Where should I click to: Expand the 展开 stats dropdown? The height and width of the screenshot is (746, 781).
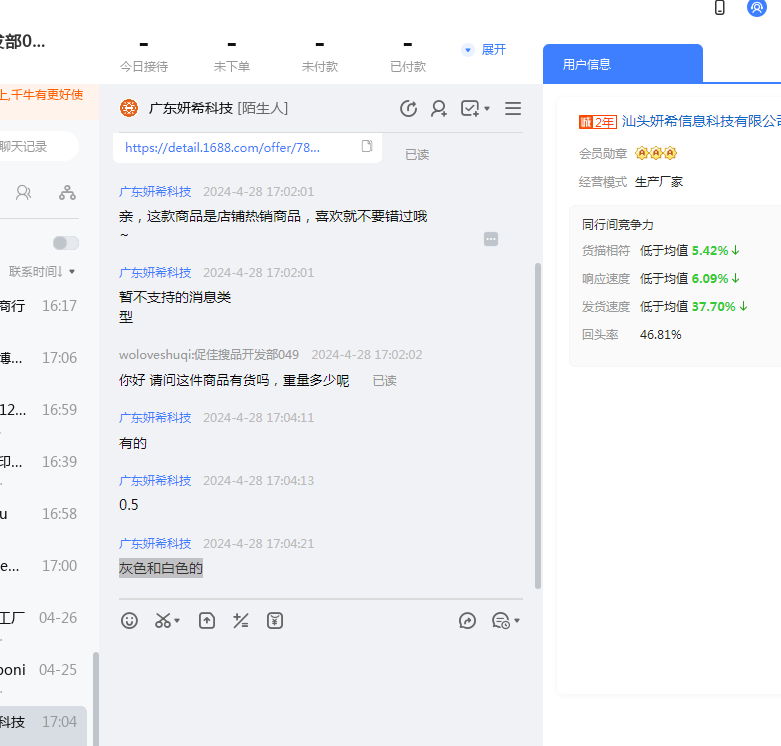point(484,50)
